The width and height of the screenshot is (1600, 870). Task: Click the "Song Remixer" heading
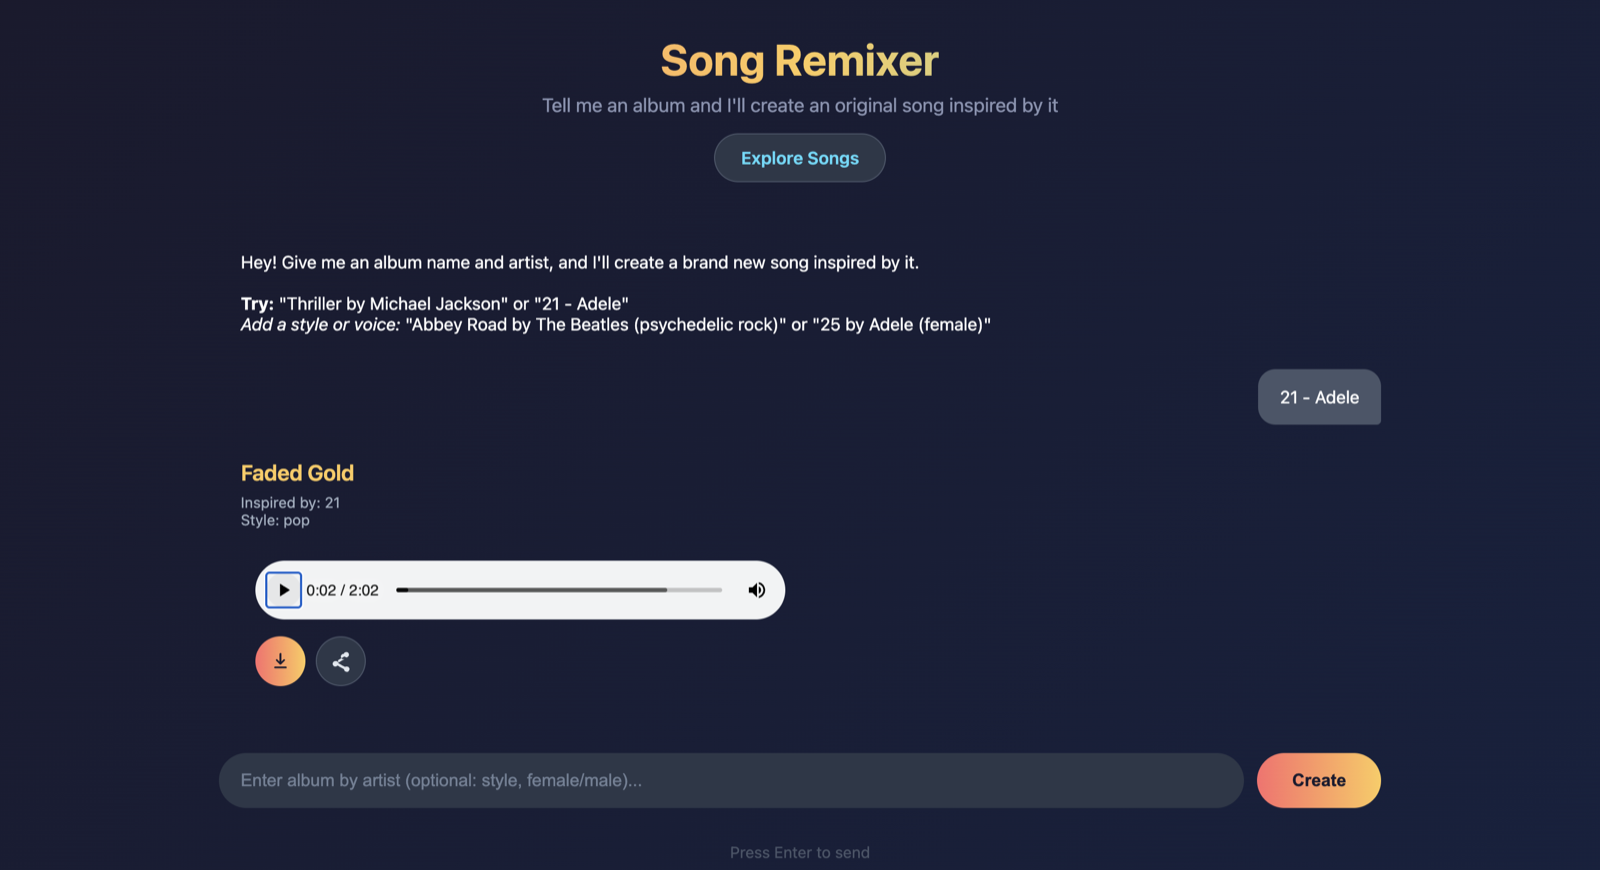(798, 60)
